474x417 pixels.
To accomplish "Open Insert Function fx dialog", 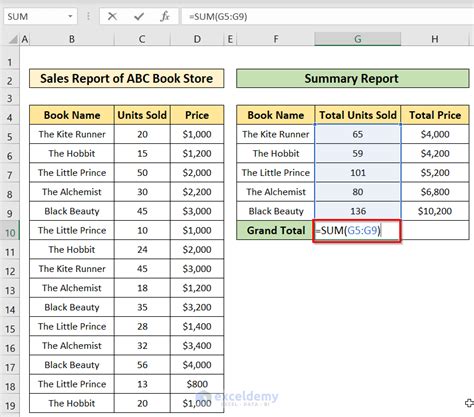I will point(165,16).
